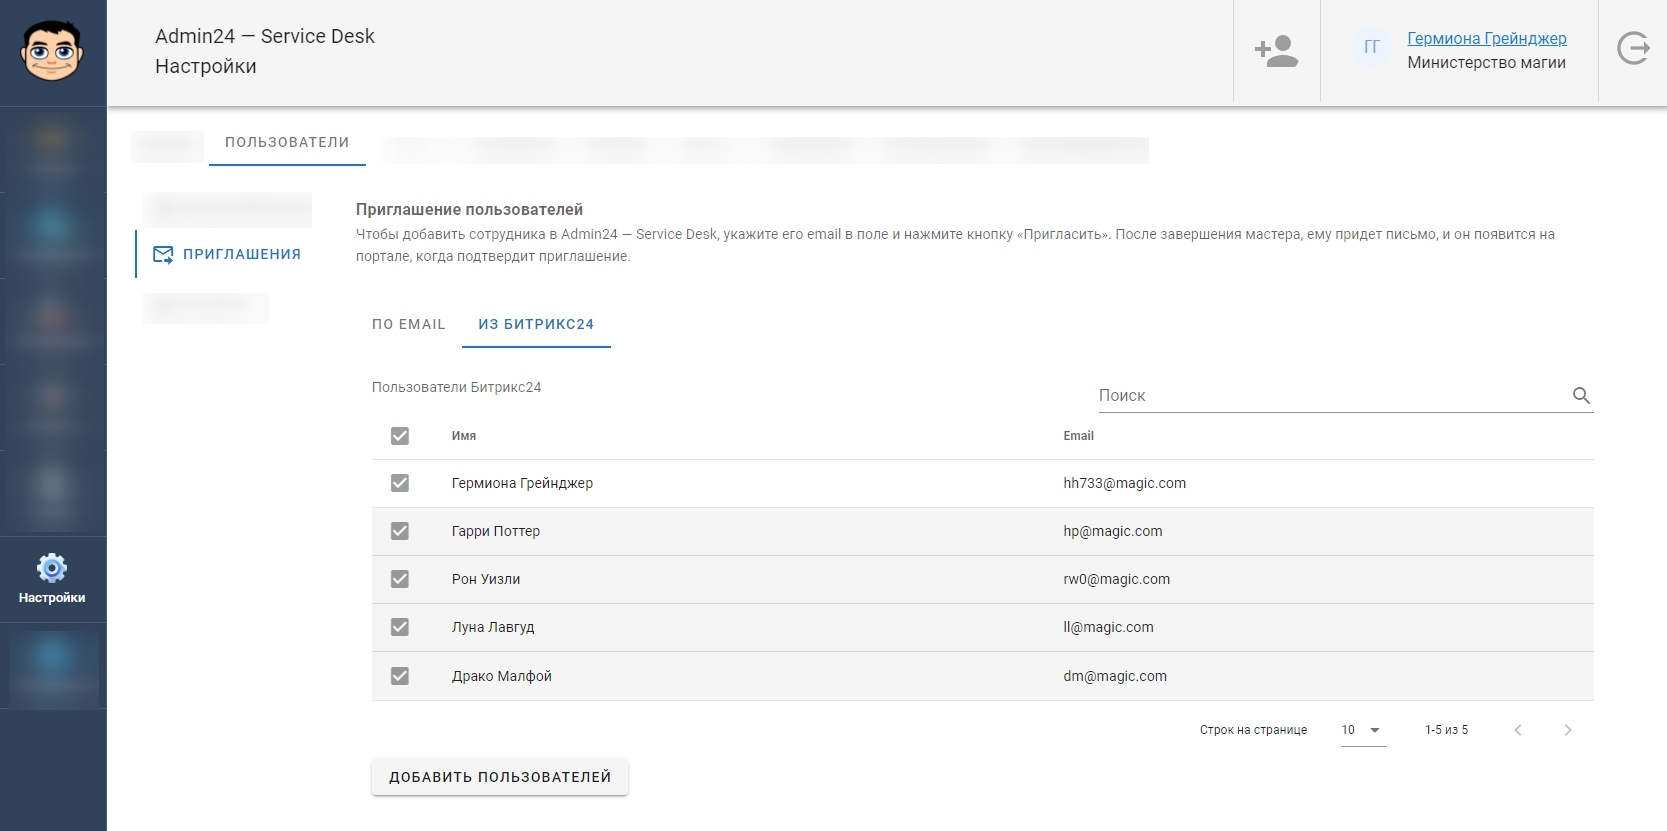Click the logout arrow icon

coord(1633,48)
